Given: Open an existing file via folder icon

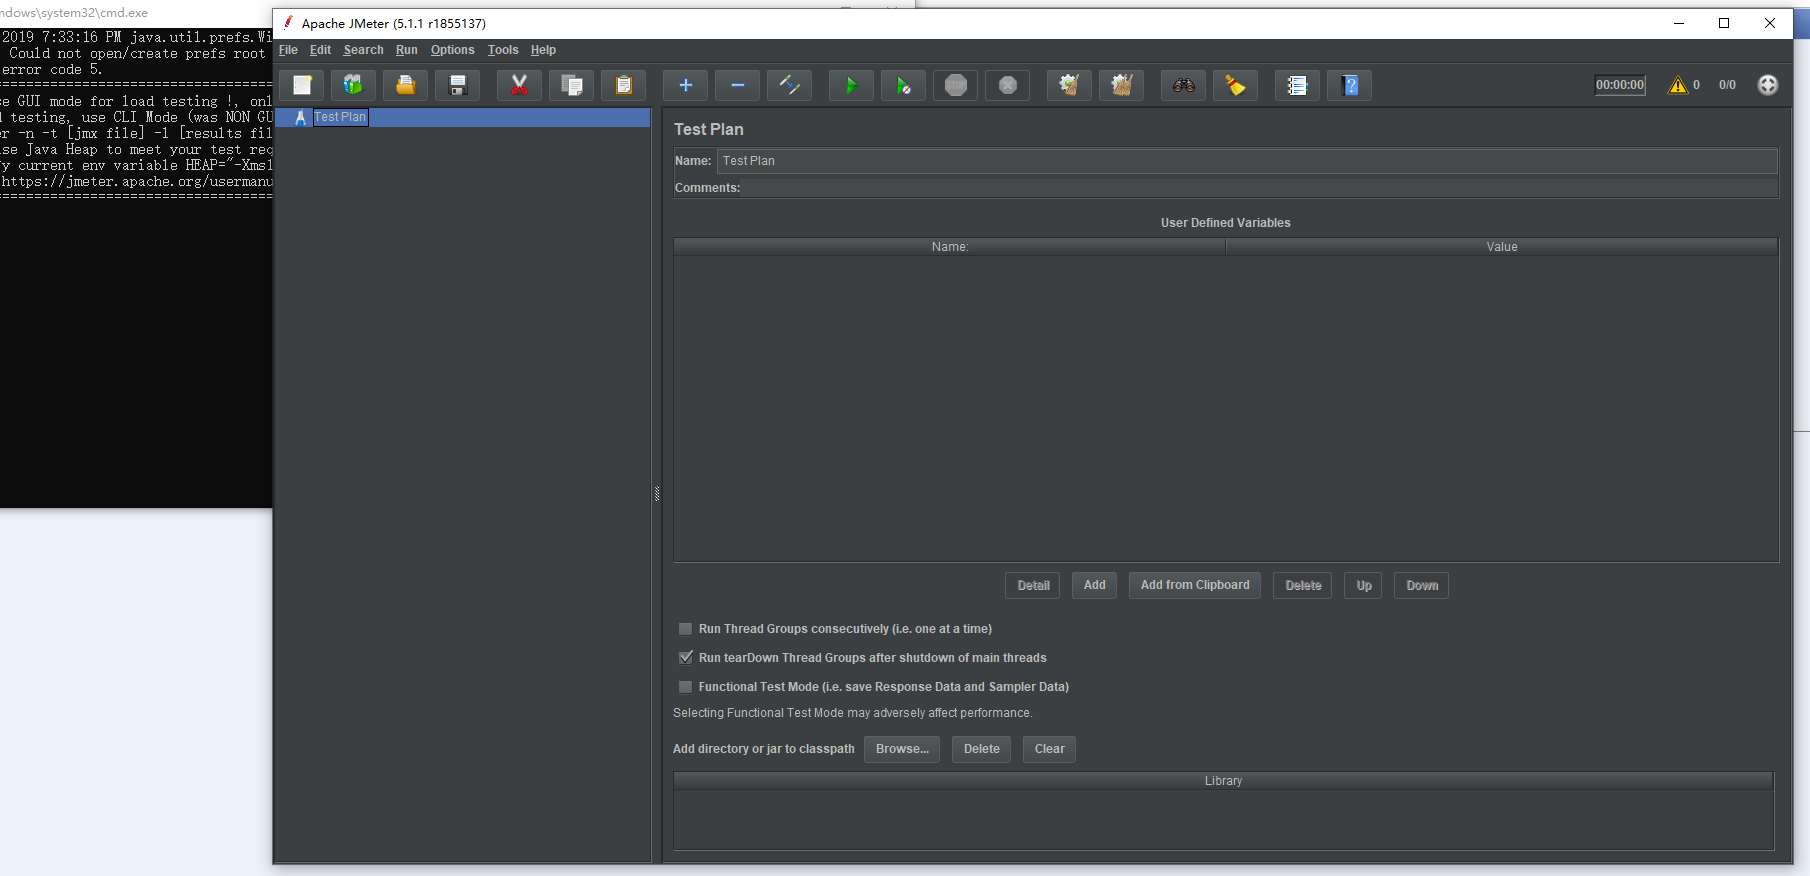Looking at the screenshot, I should (x=405, y=85).
